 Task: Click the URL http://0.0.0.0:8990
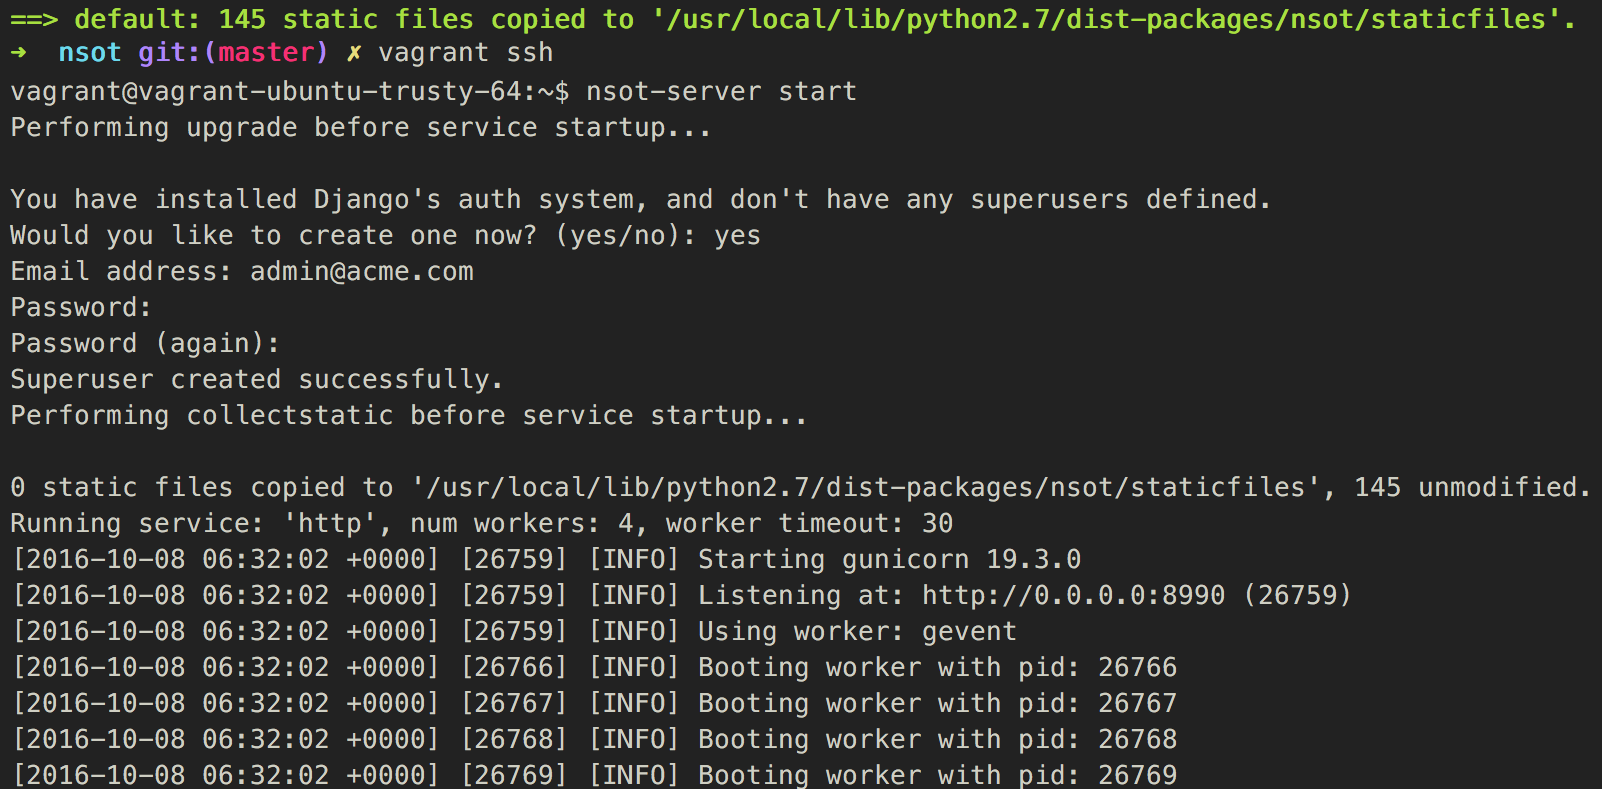1073,596
